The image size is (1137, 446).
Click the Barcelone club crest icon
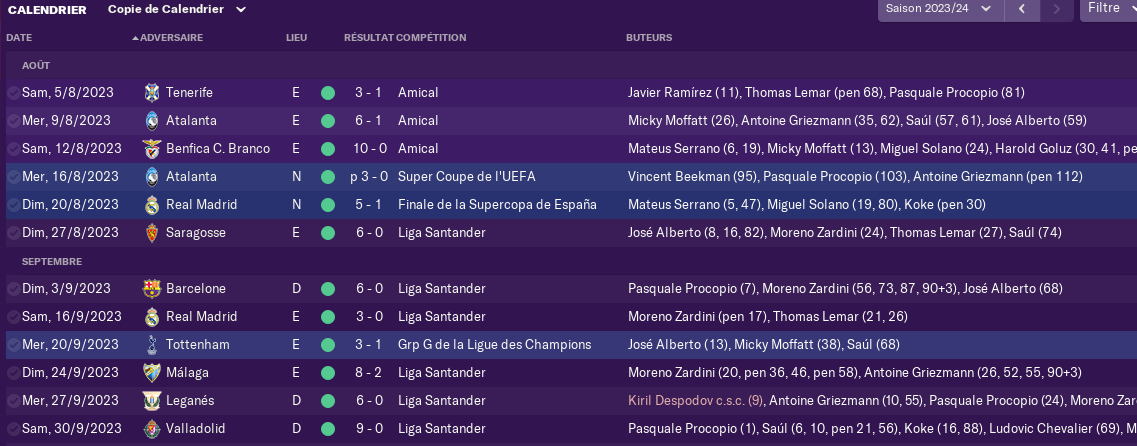152,289
